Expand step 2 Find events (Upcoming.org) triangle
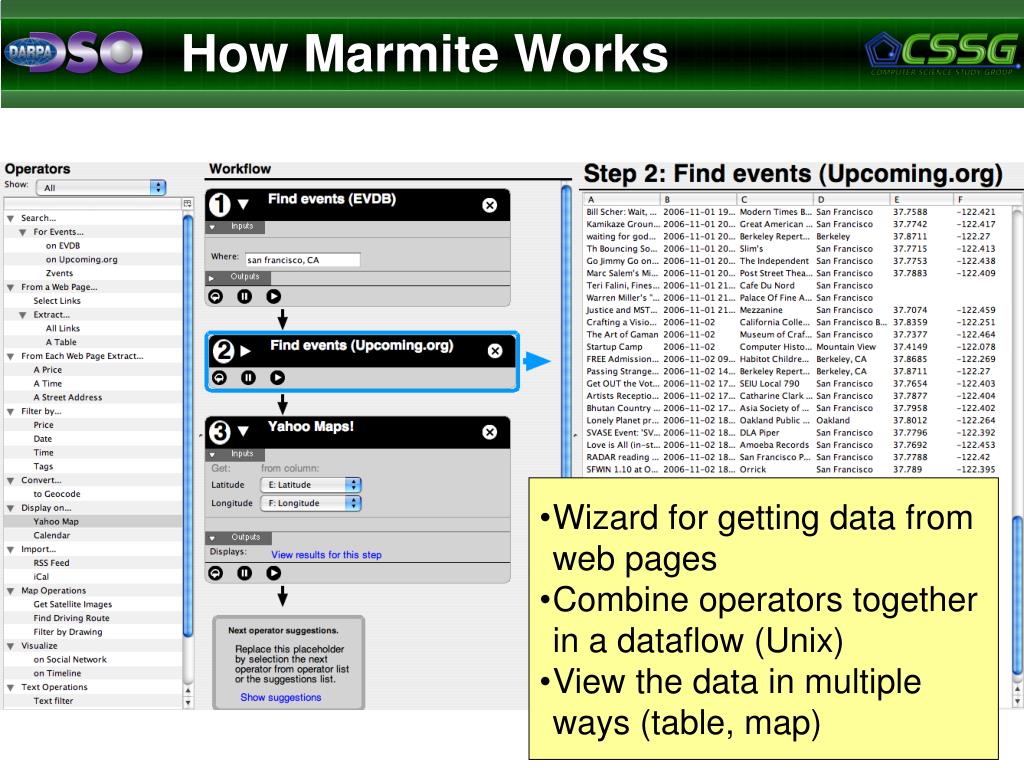Screen dimensions: 1024x768 (x=246, y=351)
